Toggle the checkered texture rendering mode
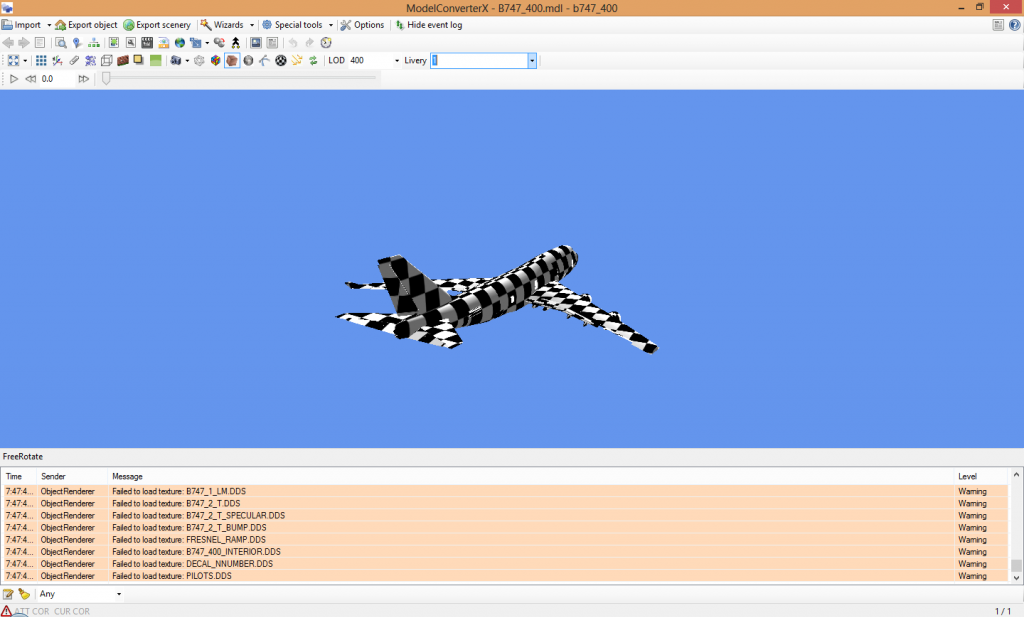 point(281,60)
